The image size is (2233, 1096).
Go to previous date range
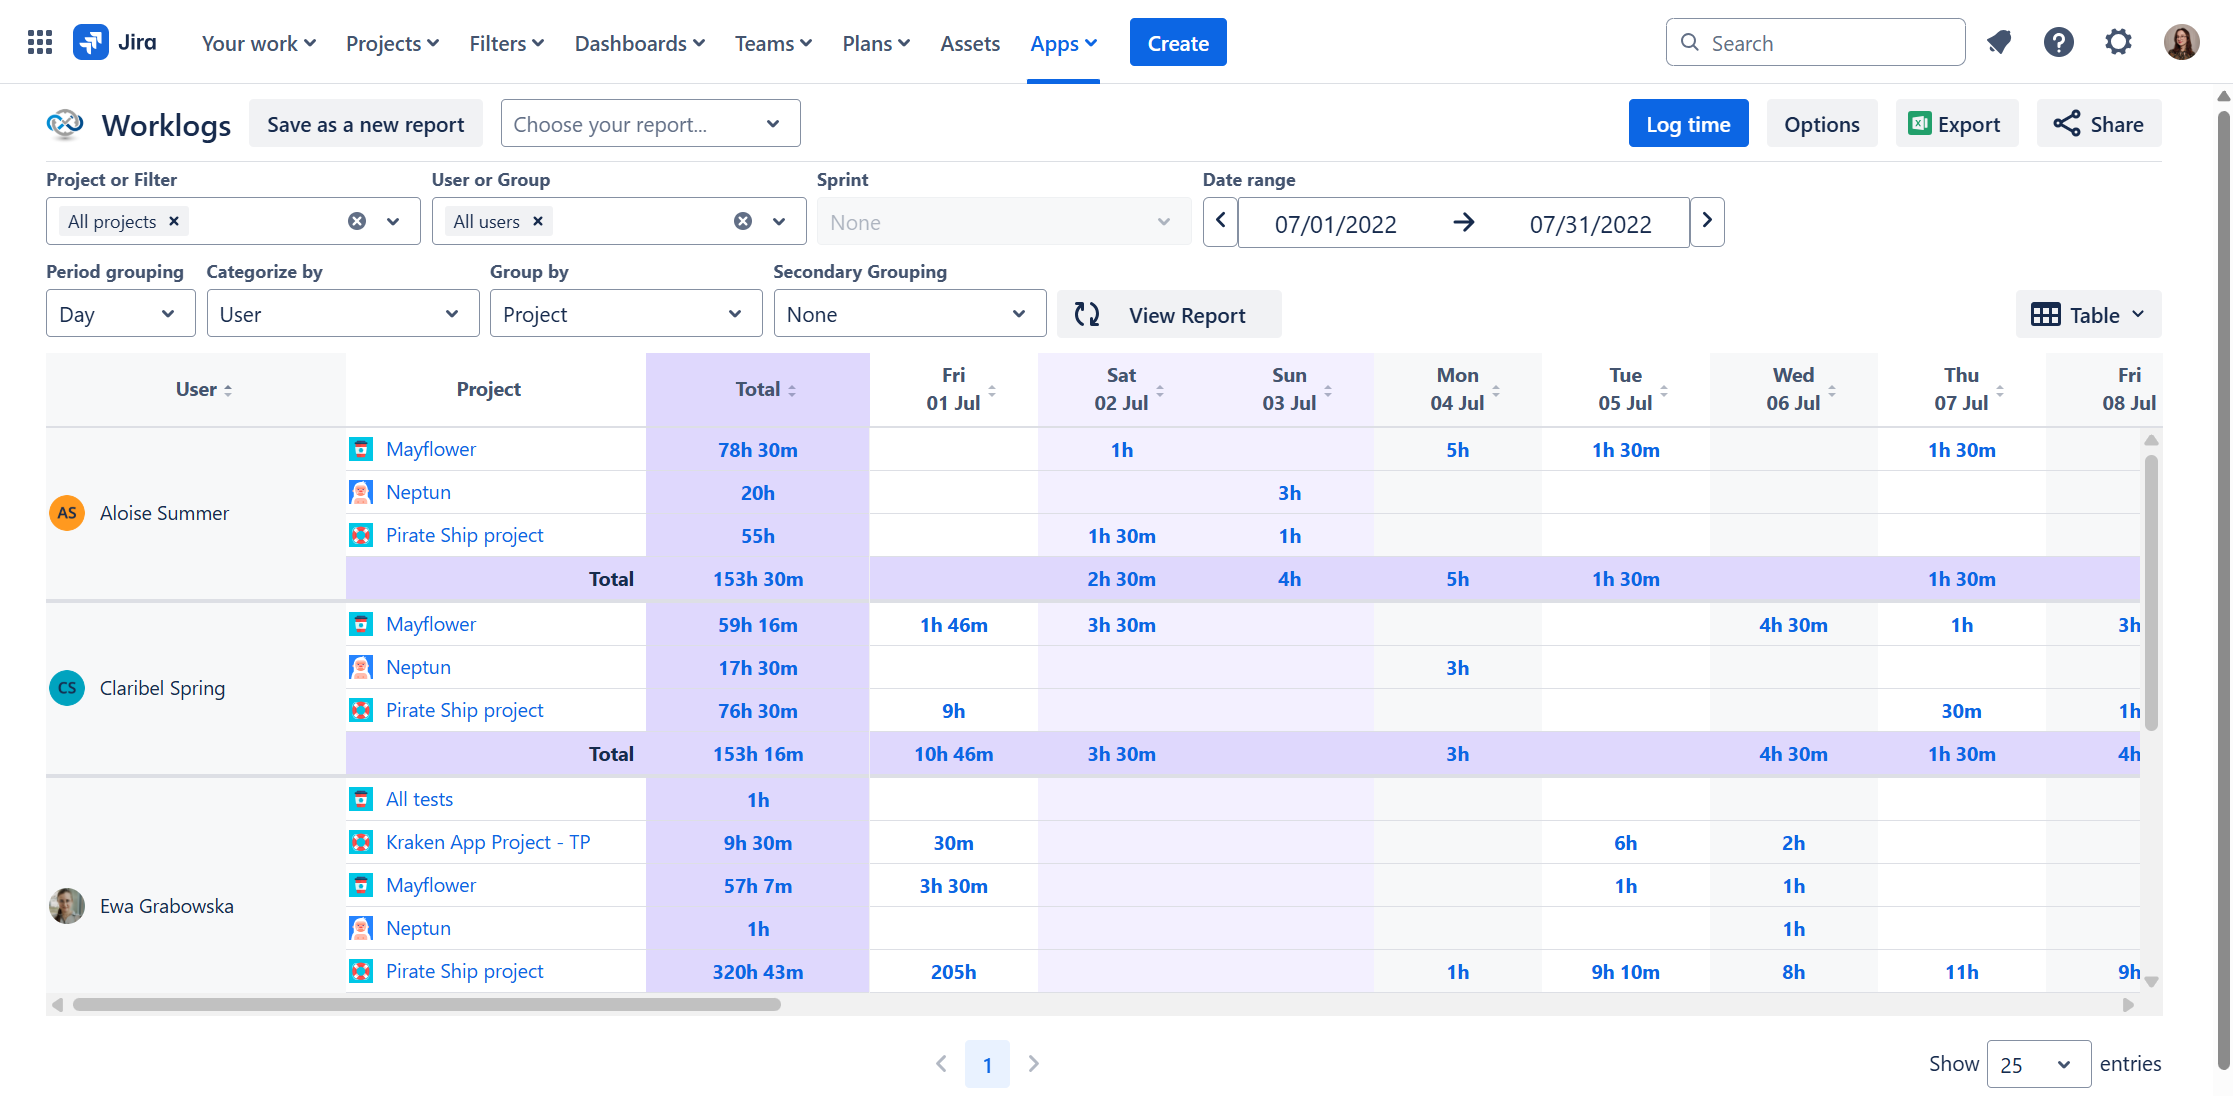point(1220,221)
